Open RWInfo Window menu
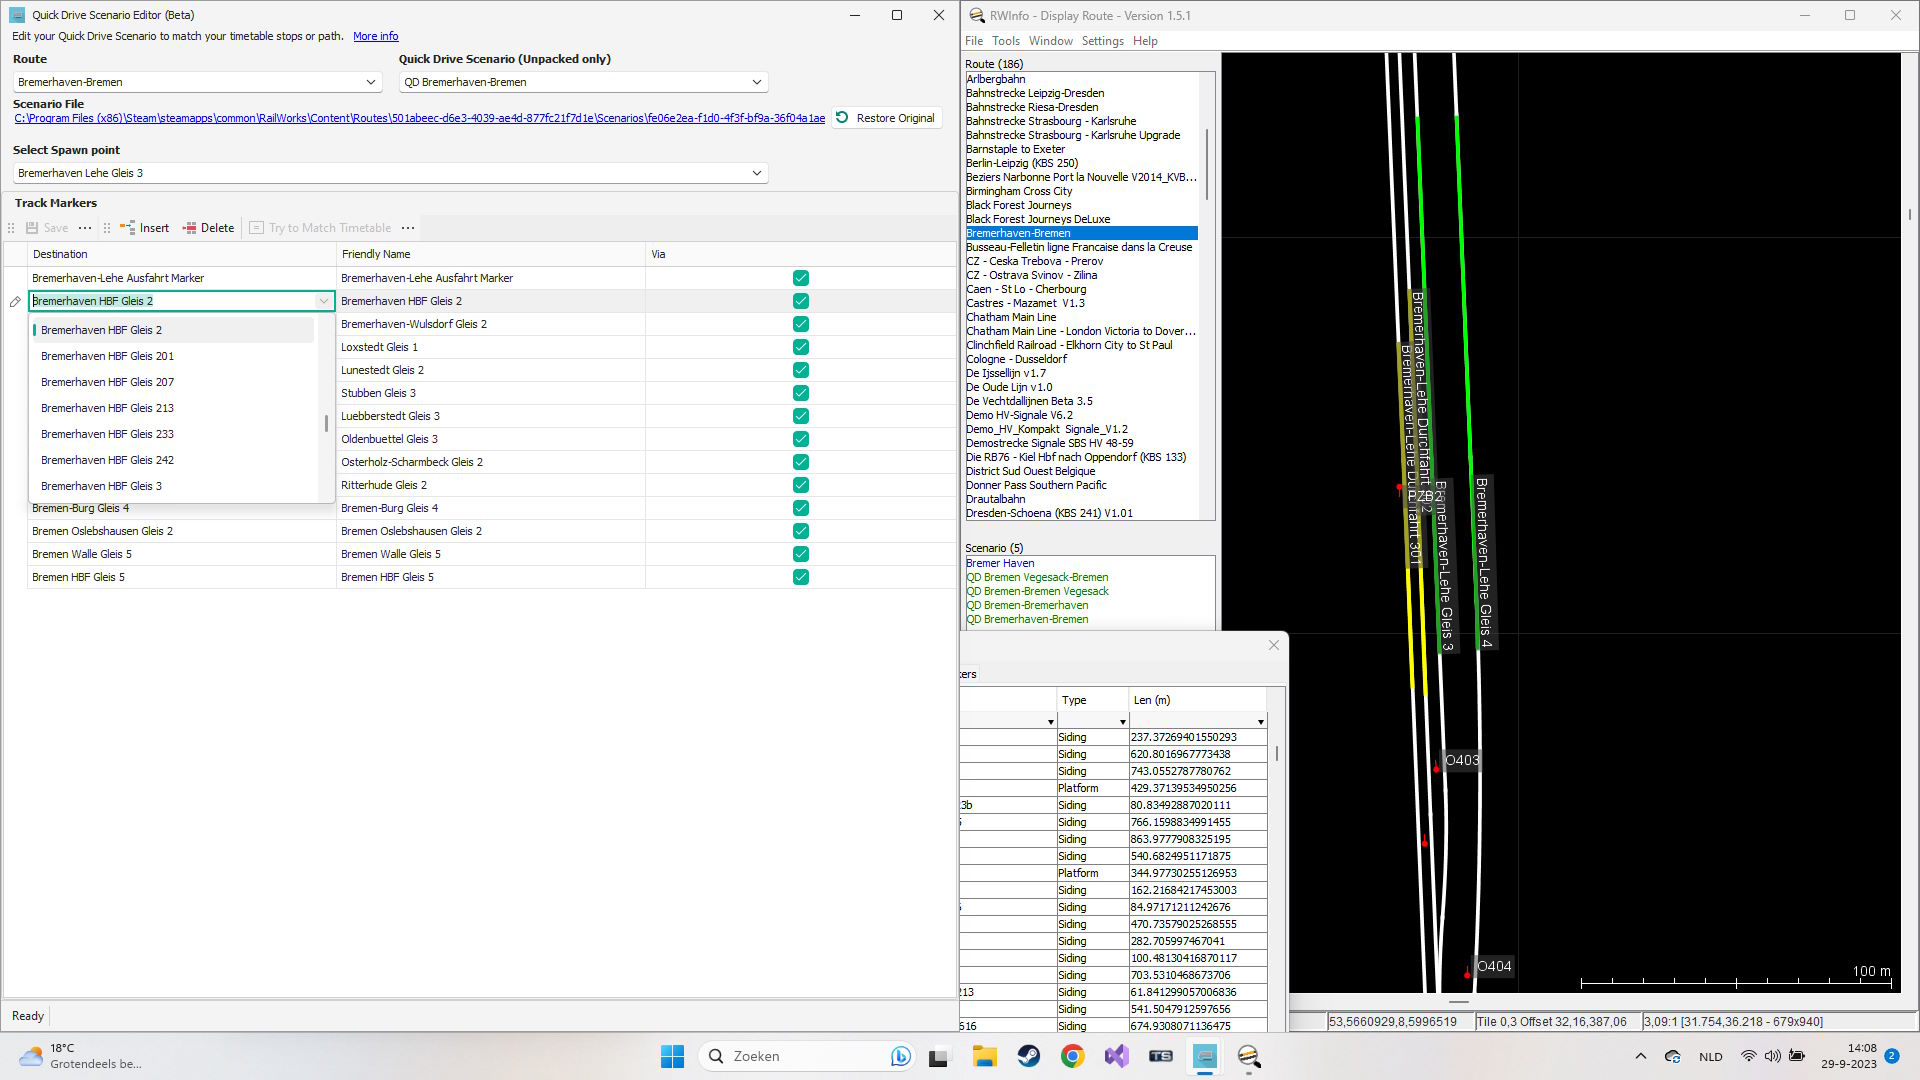 click(x=1050, y=41)
